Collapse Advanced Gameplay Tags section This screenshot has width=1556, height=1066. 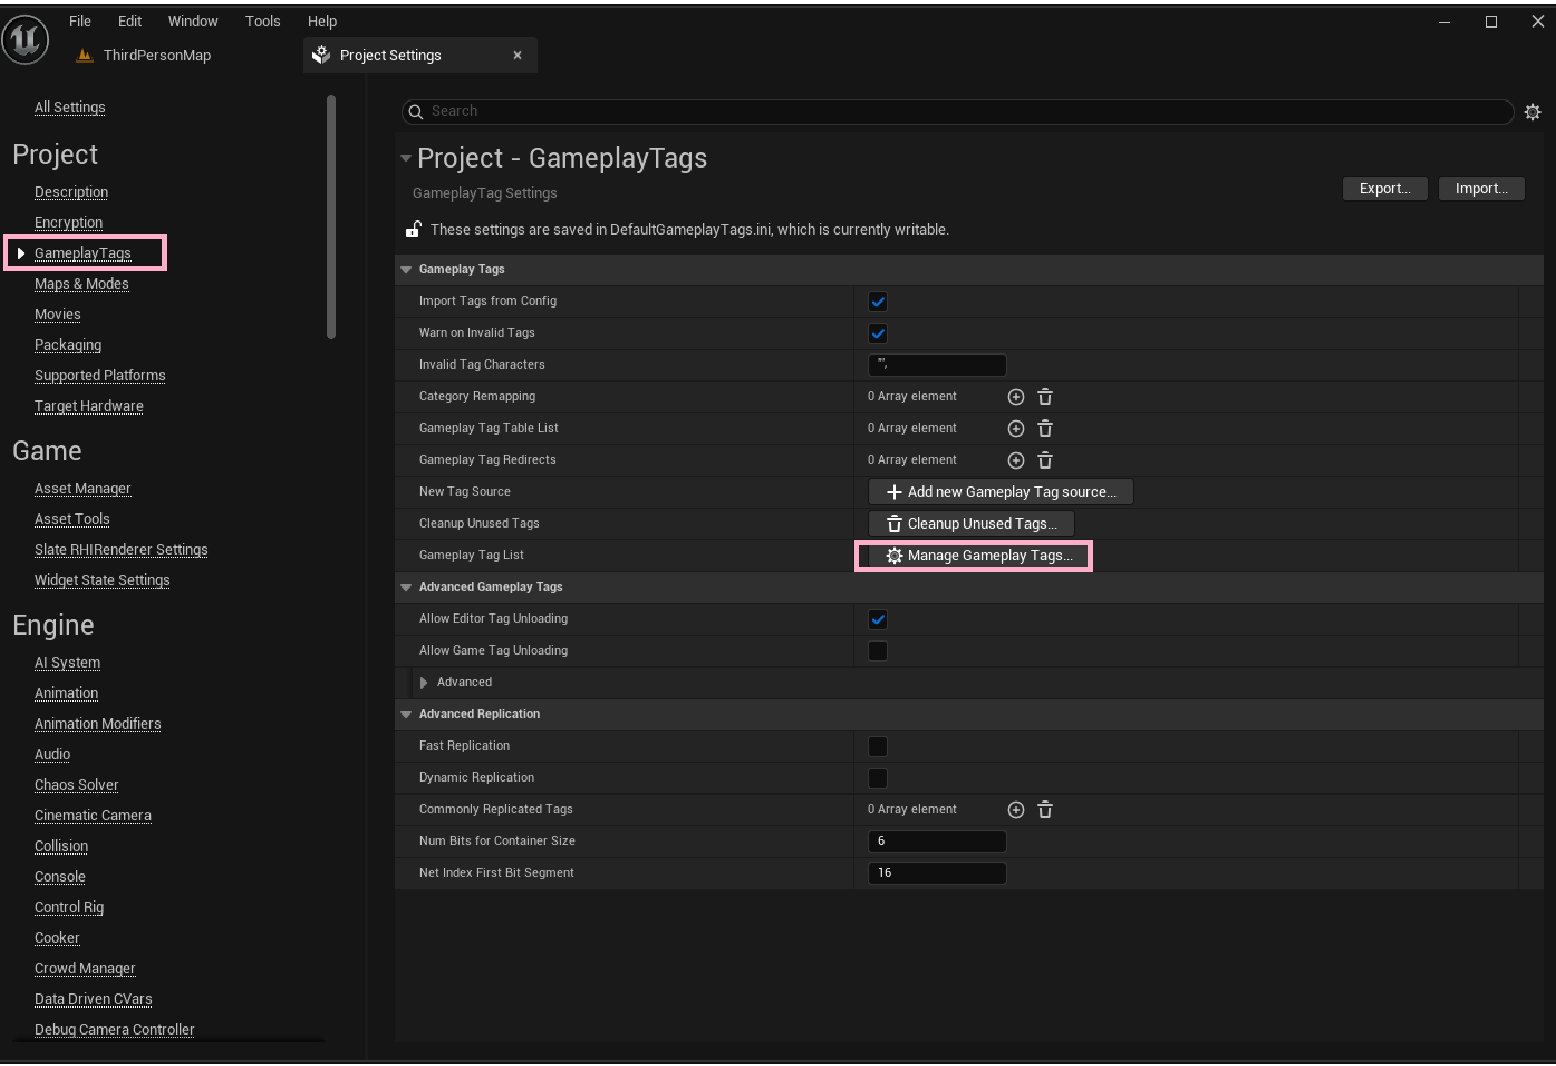(406, 587)
